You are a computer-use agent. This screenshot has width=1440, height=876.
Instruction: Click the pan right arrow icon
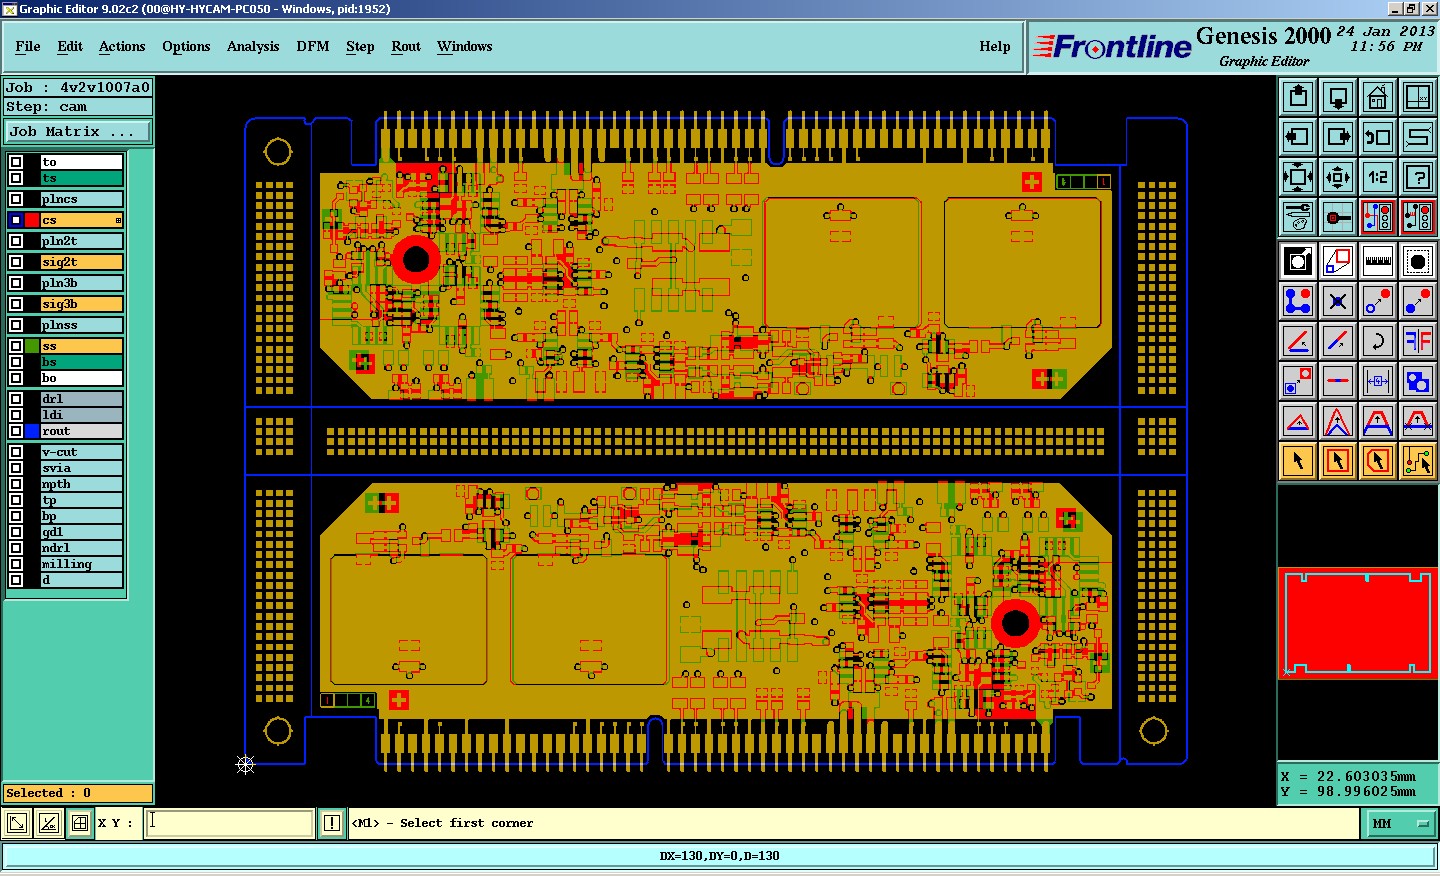[x=1338, y=137]
